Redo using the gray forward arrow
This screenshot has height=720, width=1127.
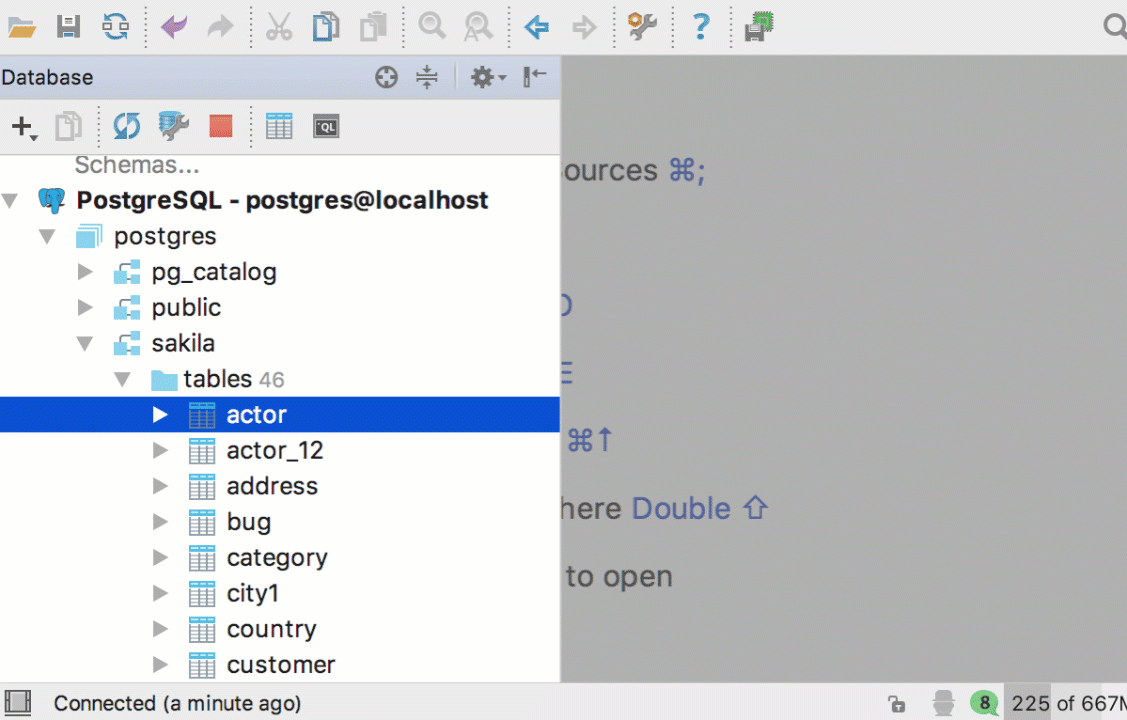click(221, 27)
